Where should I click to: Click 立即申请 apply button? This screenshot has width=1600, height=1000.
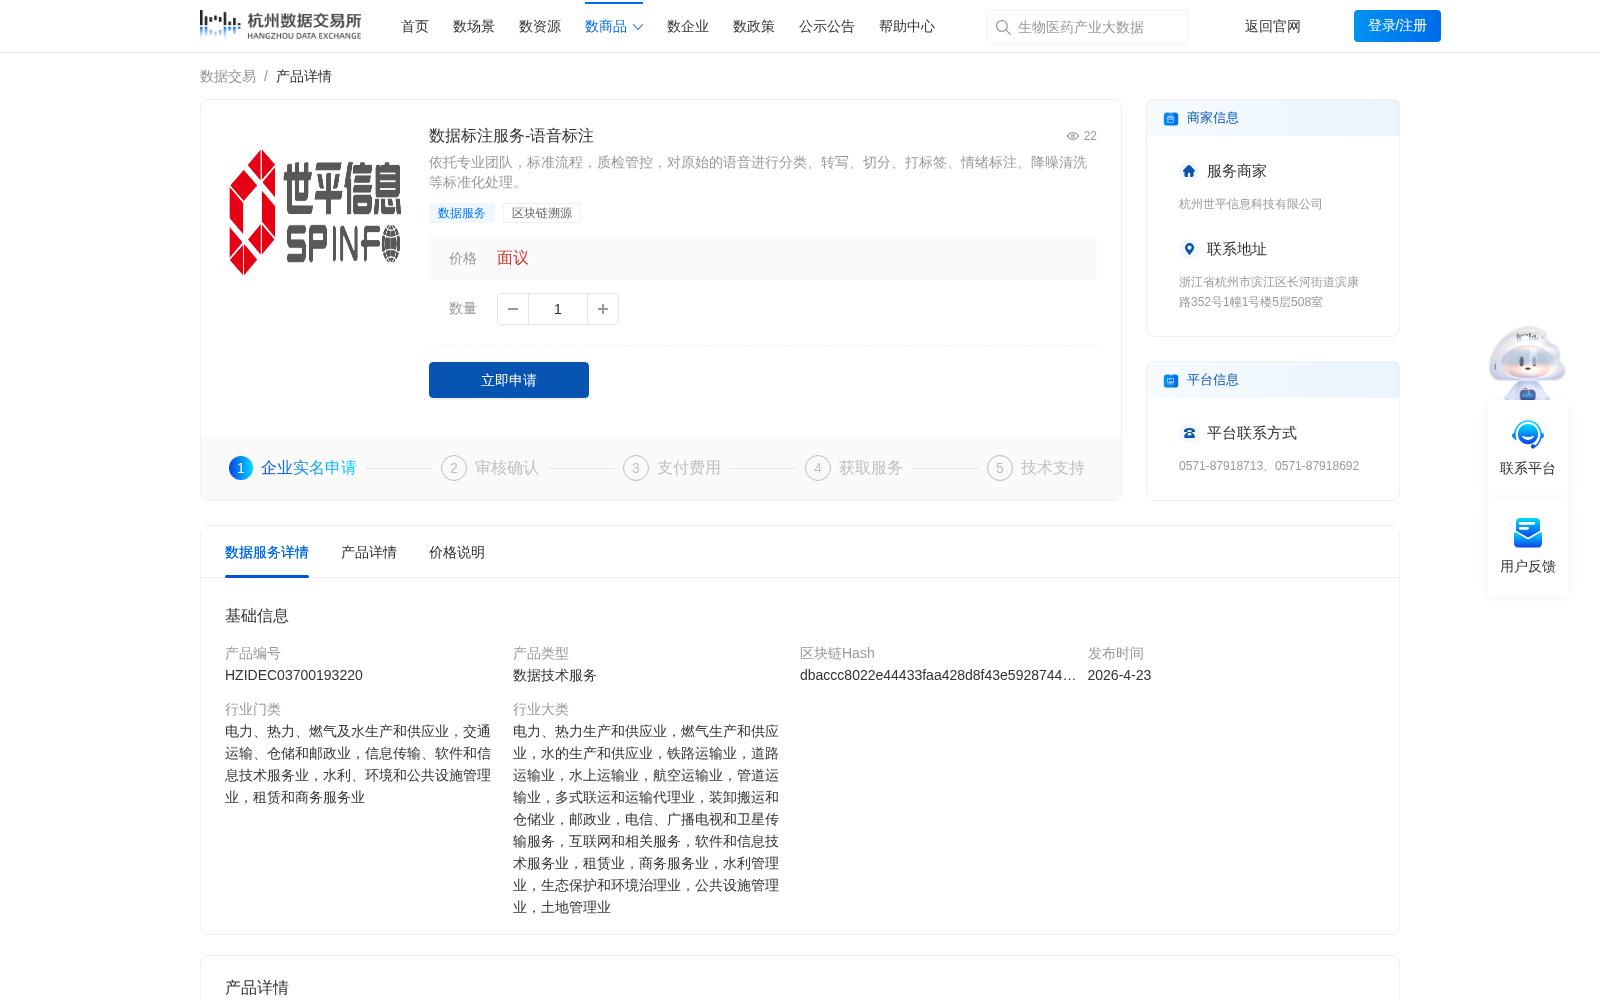509,380
